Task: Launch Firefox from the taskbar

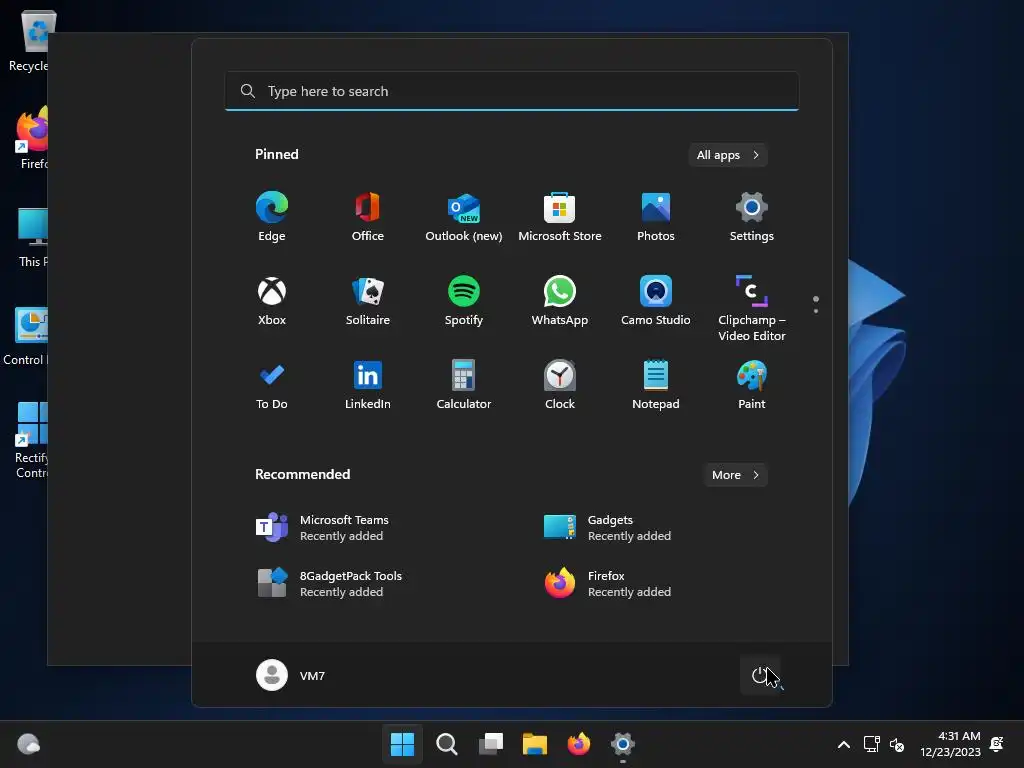Action: 579,744
